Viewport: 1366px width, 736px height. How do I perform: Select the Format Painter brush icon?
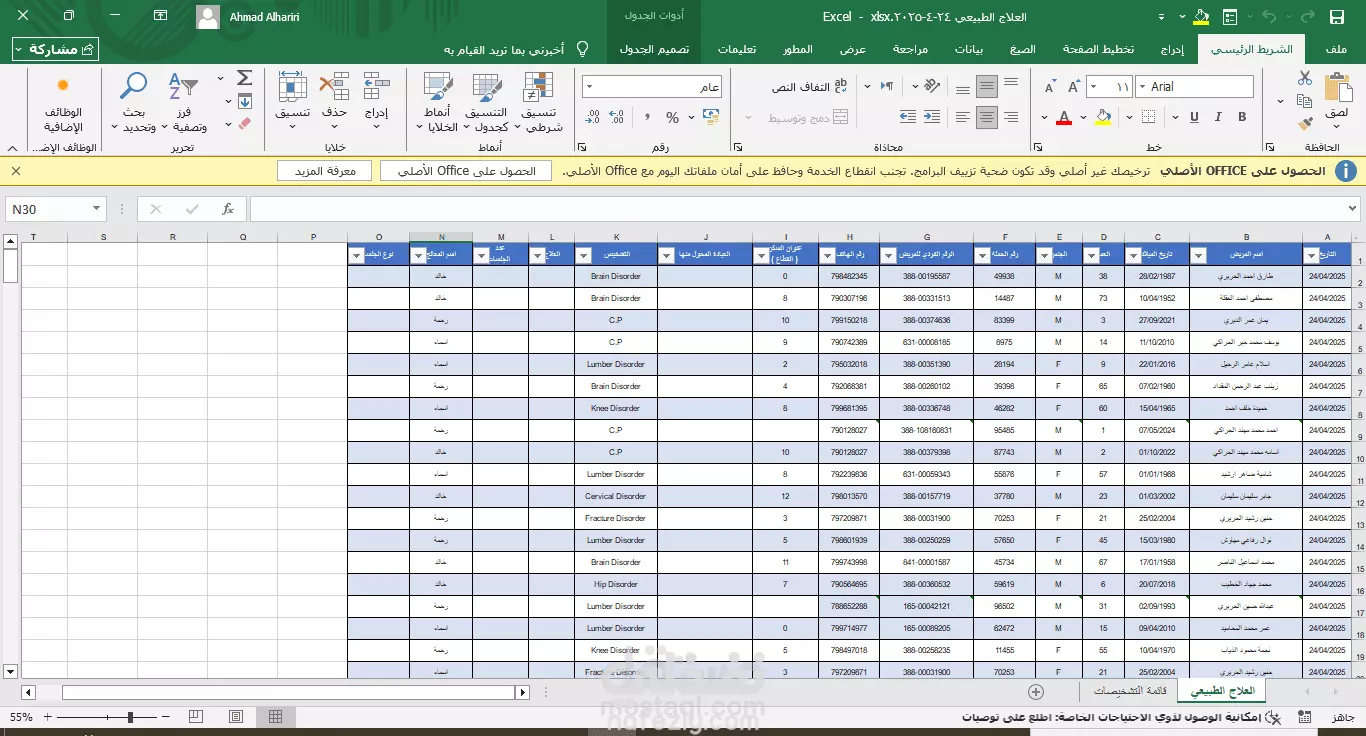click(1304, 124)
